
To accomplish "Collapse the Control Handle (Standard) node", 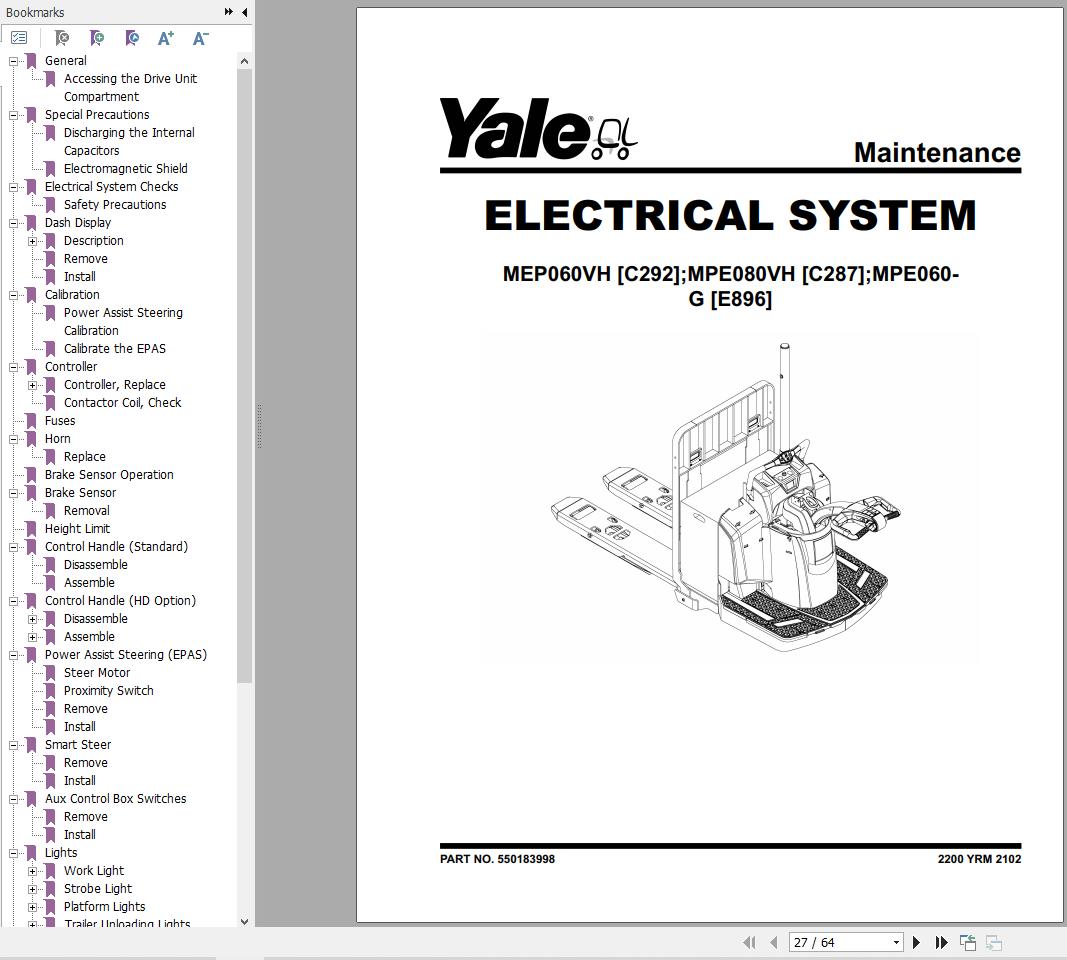I will [13, 548].
